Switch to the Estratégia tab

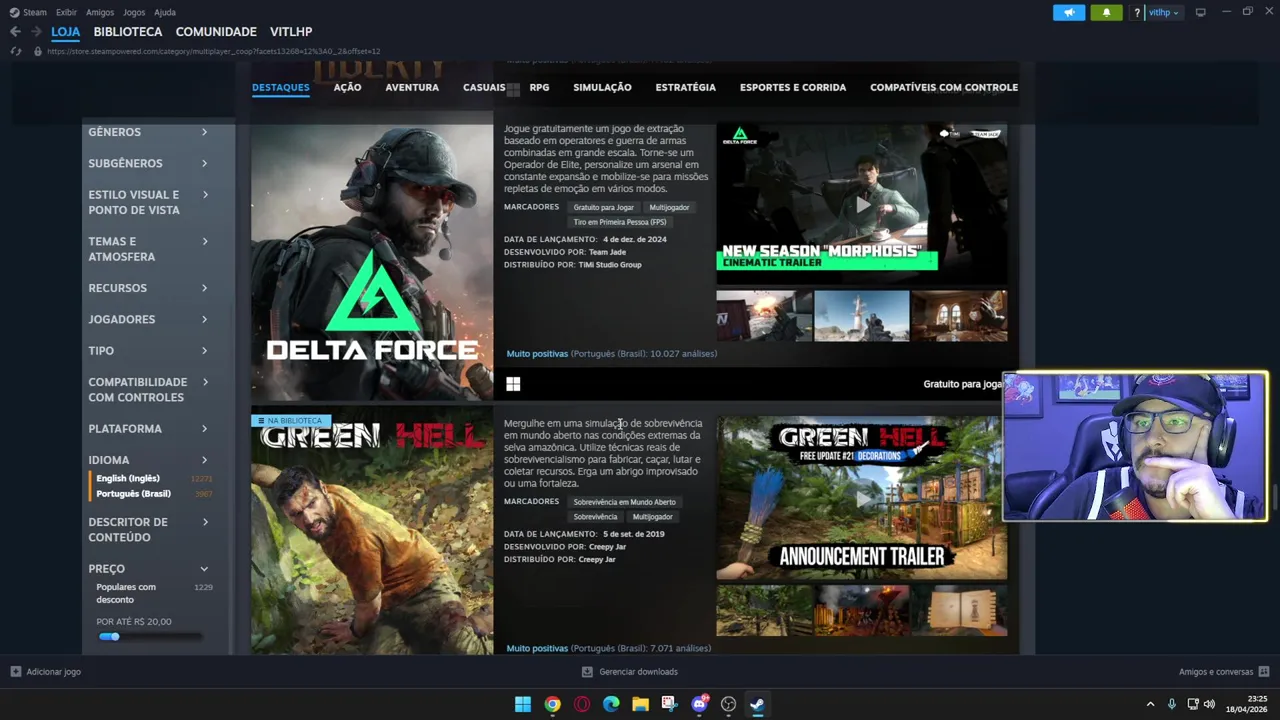(x=685, y=87)
